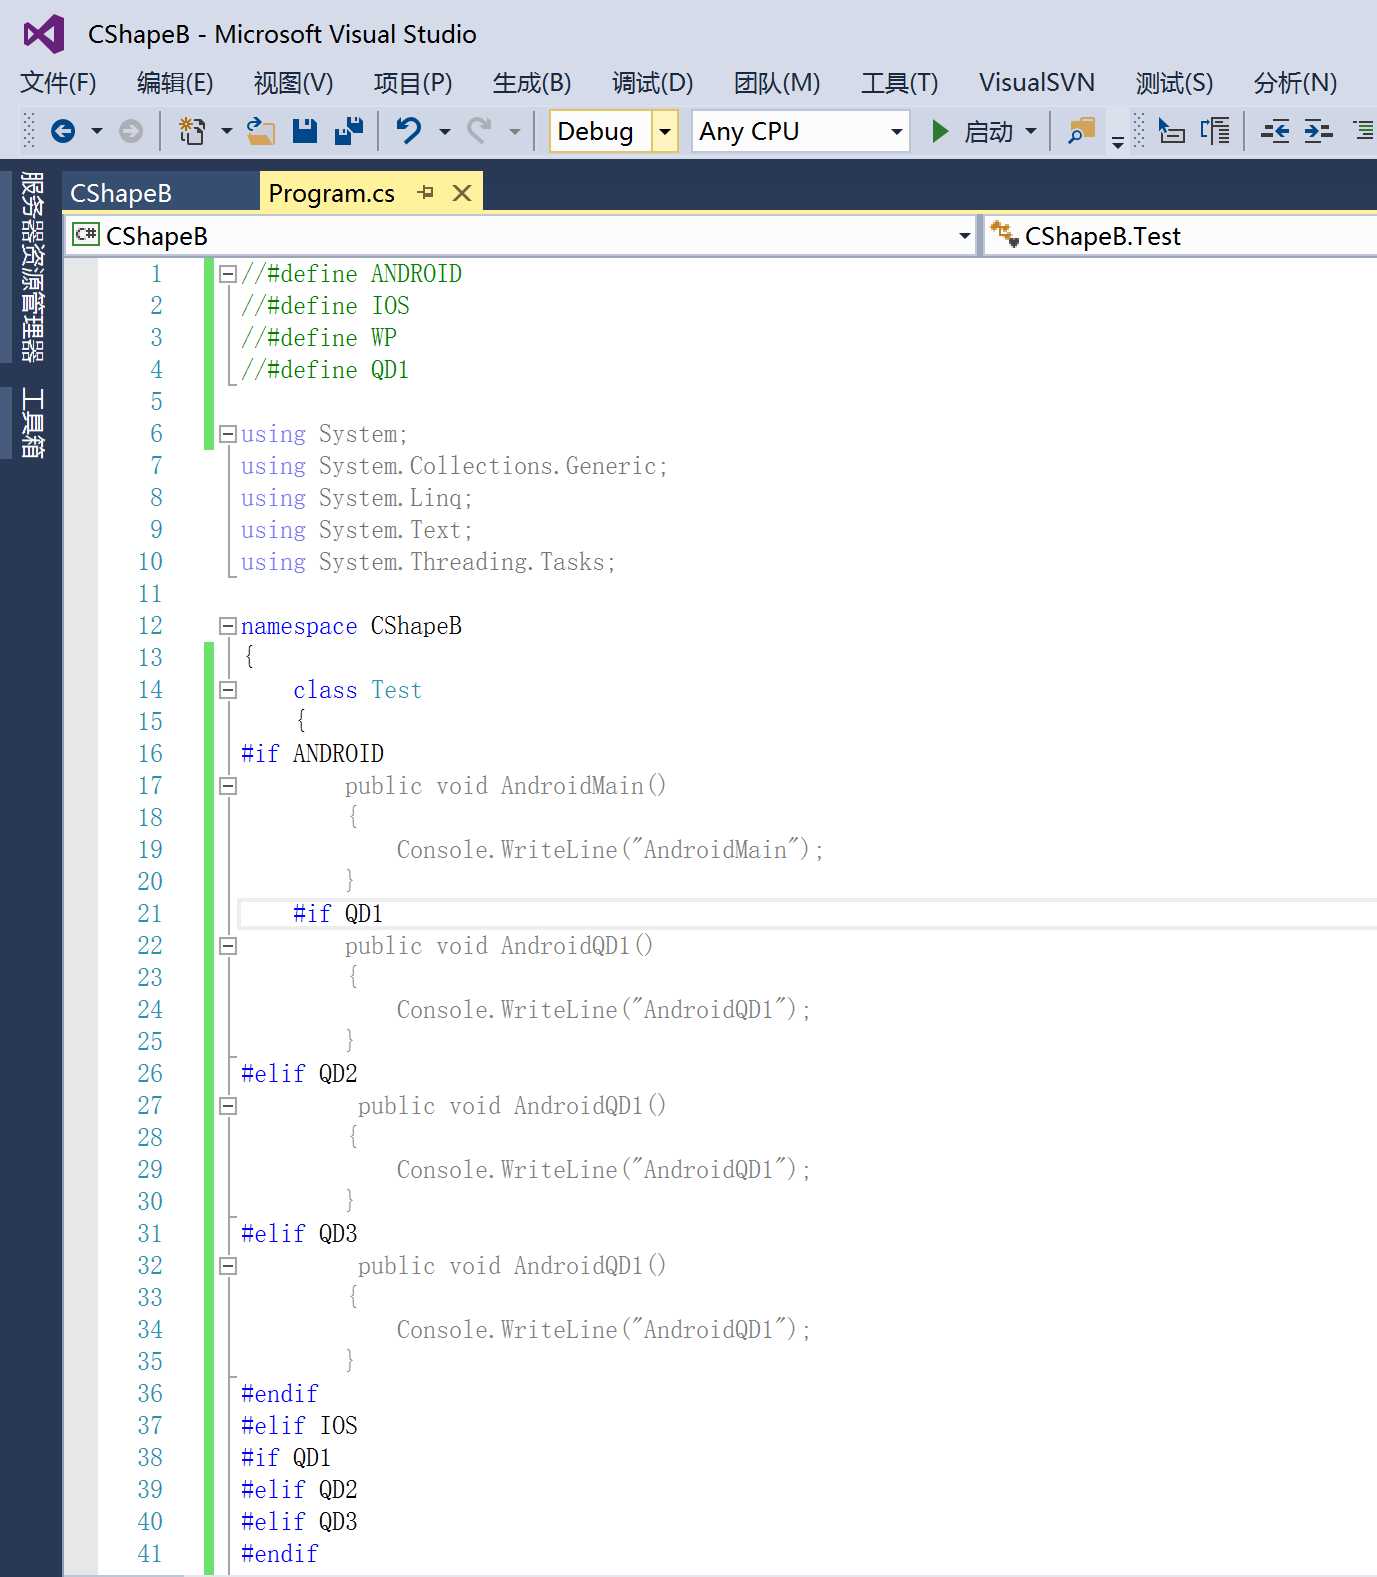Viewport: 1377px width, 1577px height.
Task: Collapse the #define comment block at line 1
Action: point(228,274)
